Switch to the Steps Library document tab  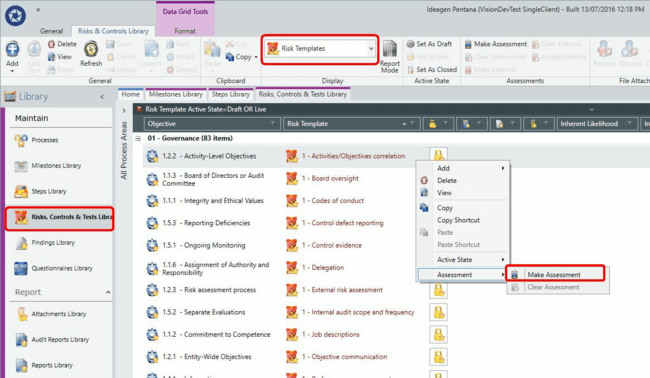(x=231, y=94)
